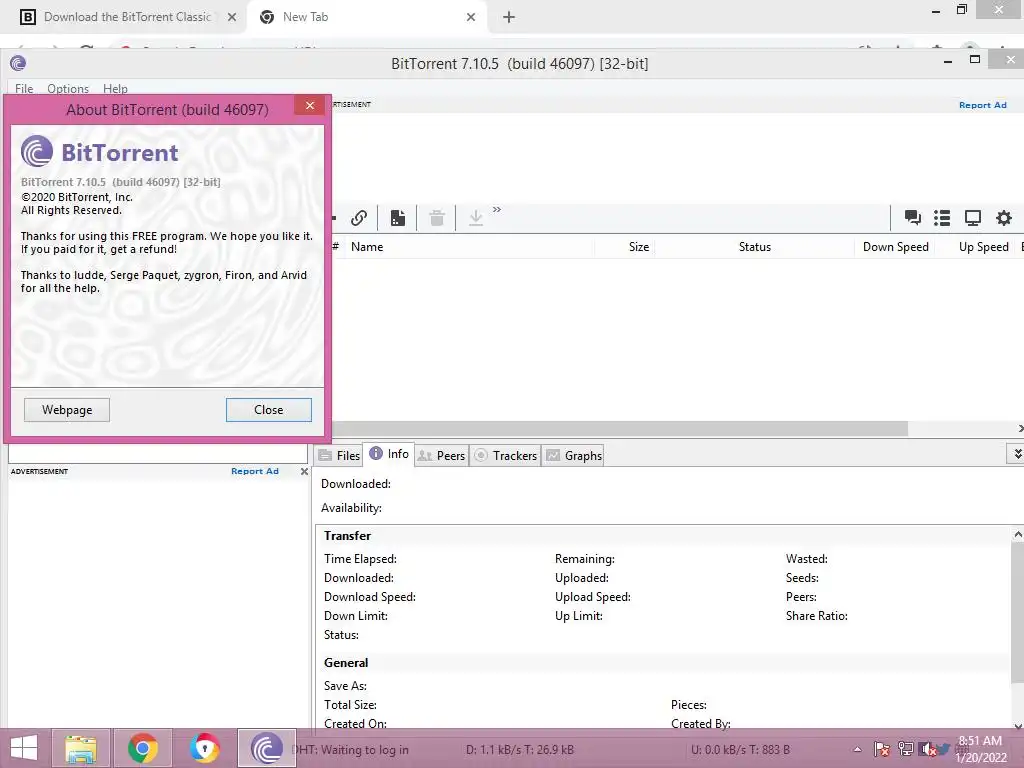Sort torrent list by Name column
This screenshot has width=1024, height=768.
[x=470, y=247]
